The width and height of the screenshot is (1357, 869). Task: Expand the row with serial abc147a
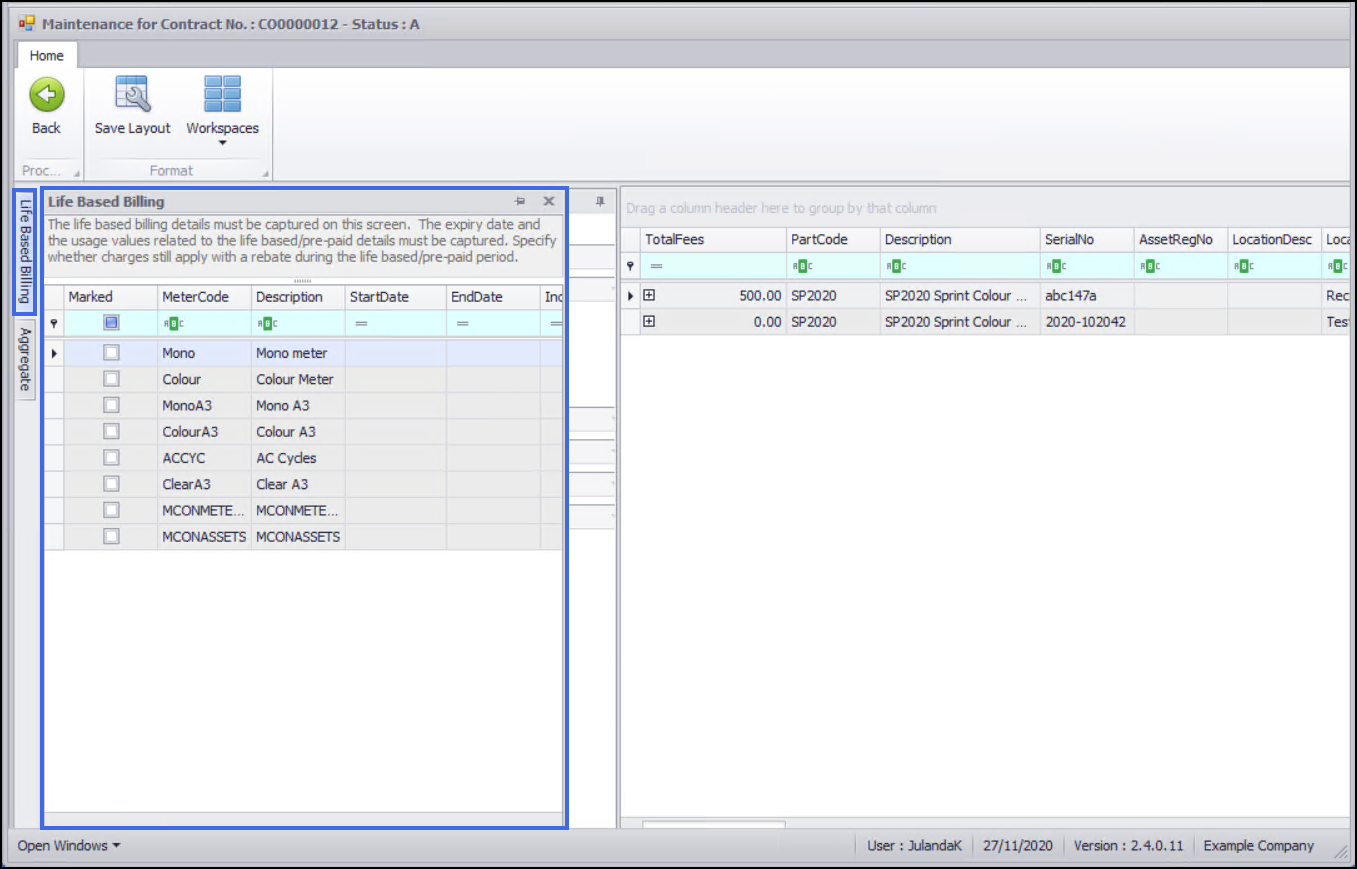[x=649, y=296]
